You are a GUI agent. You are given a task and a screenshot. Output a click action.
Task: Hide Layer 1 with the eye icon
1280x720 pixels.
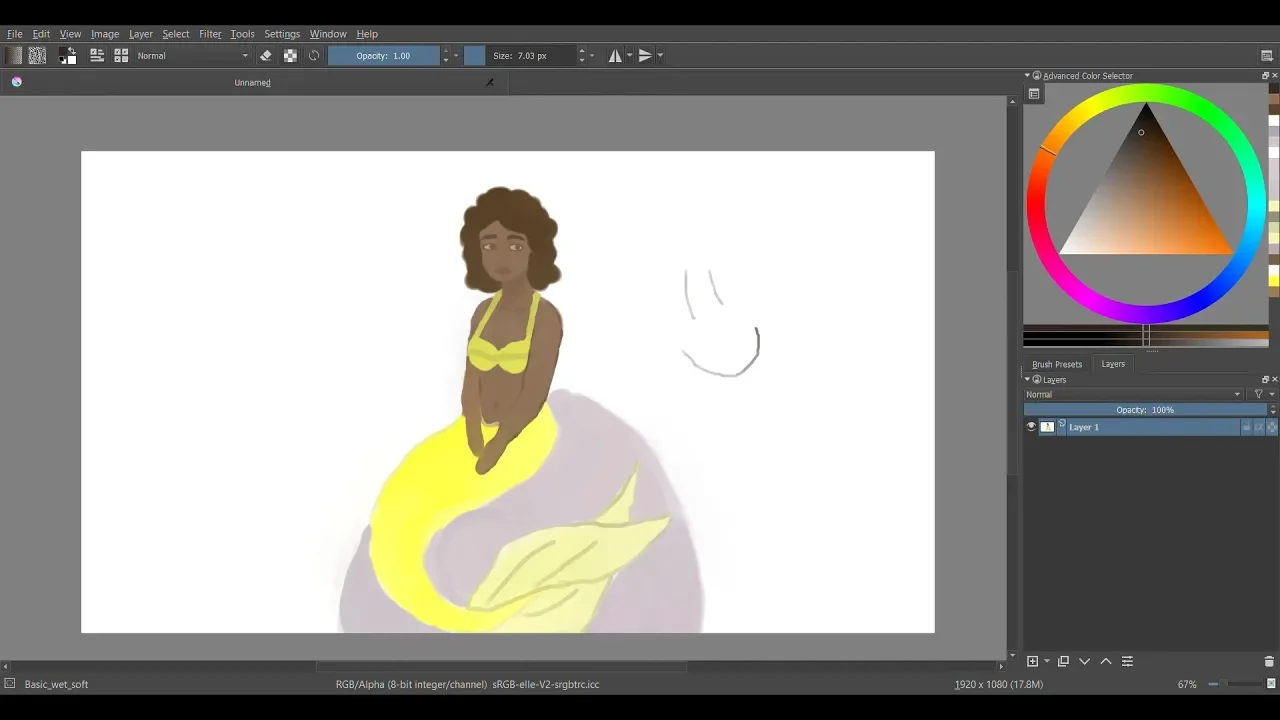pos(1031,427)
